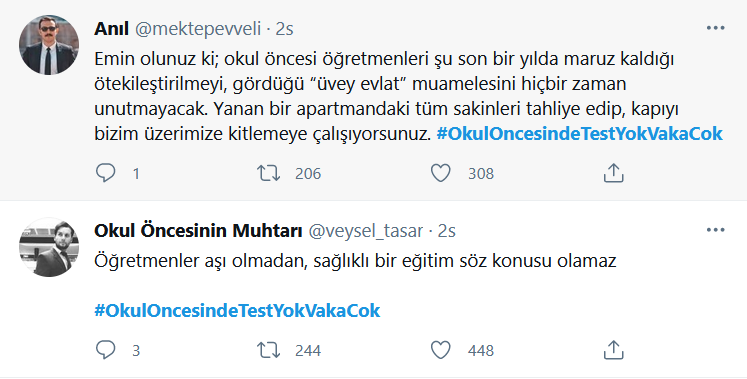Viewport: 747px width, 379px height.
Task: Retweet Anıl's tweet with 206 retweets
Action: click(x=269, y=173)
